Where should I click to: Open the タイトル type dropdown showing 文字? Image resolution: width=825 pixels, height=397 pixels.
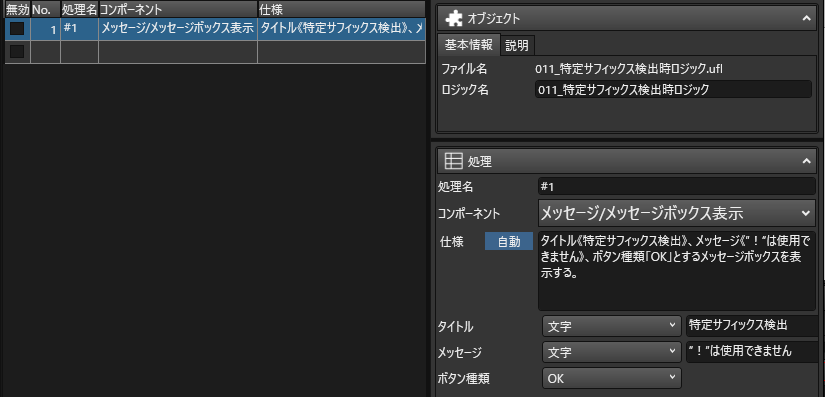[x=611, y=326]
